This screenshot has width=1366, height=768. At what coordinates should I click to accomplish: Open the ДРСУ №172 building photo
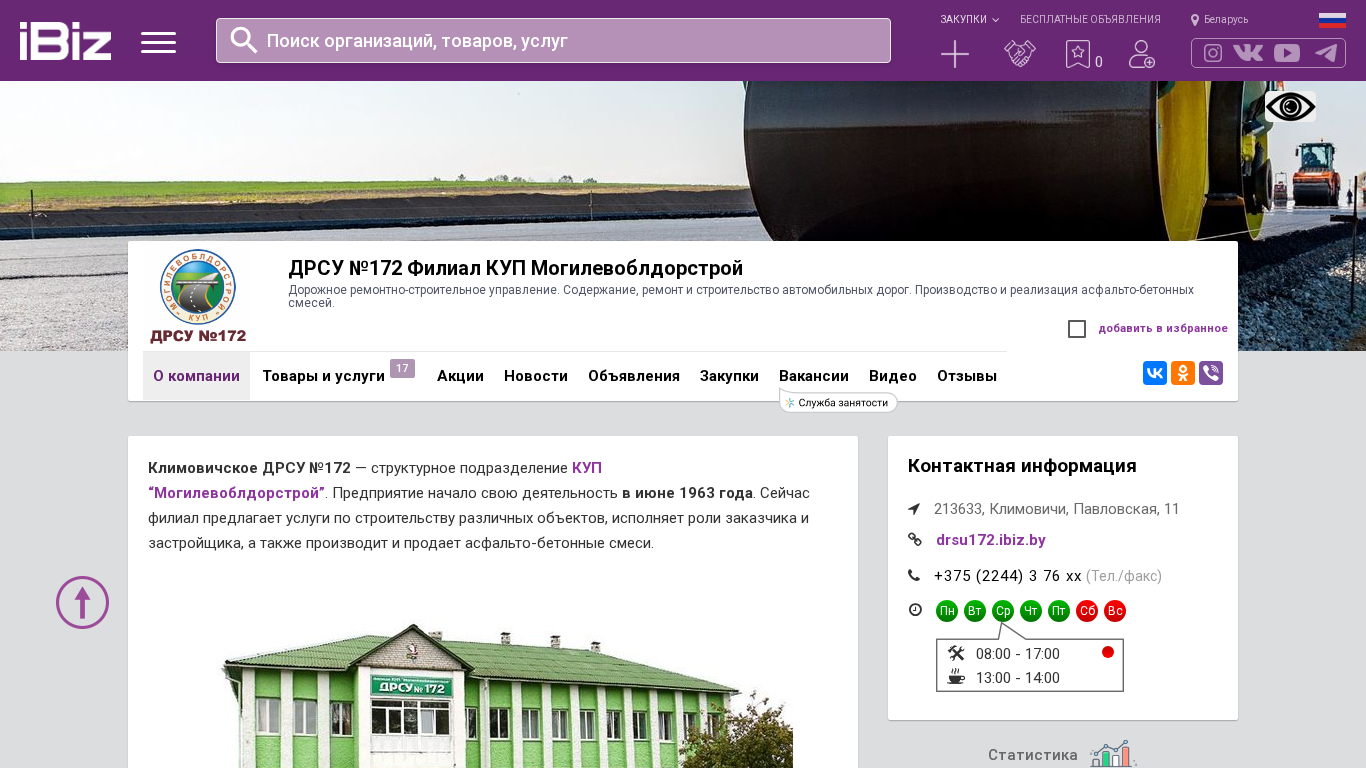507,695
